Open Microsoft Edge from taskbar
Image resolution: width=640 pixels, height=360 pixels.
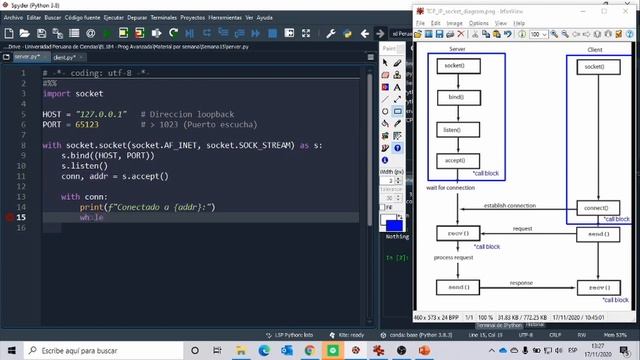pyautogui.click(x=264, y=350)
